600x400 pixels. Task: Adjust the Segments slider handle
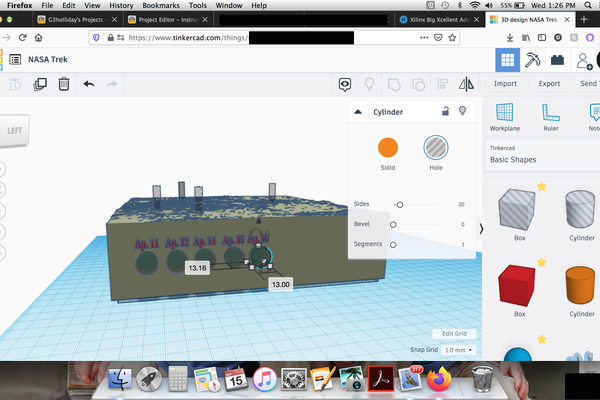coord(393,245)
